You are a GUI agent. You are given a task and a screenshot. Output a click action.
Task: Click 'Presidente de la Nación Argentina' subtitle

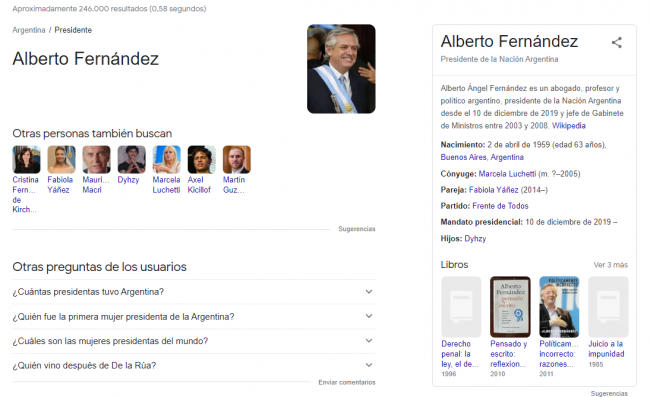(499, 59)
